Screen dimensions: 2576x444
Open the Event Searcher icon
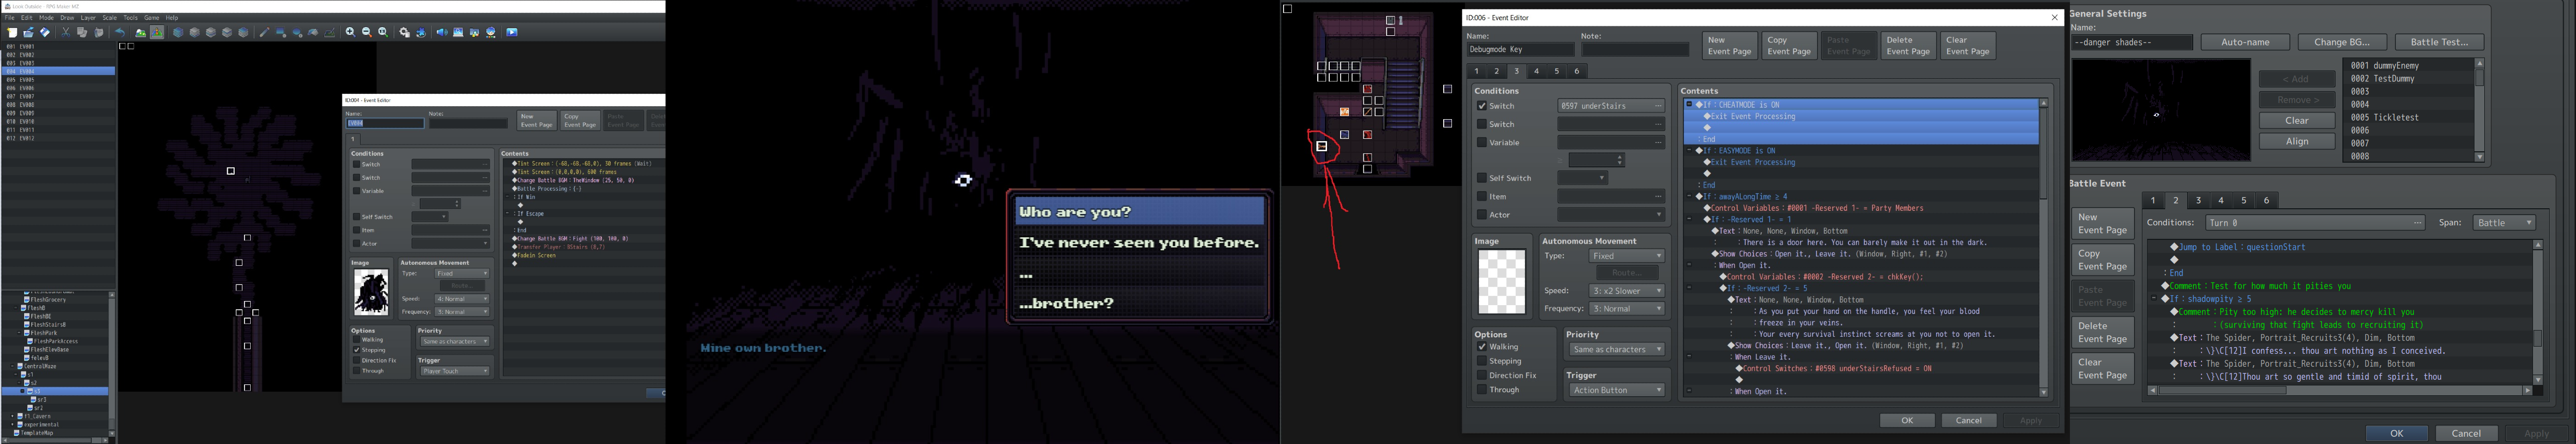tap(458, 32)
